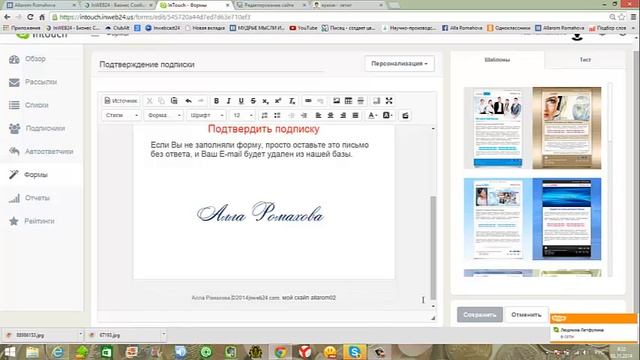
Task: Click the Paste icon in editor toolbar
Action: point(174,101)
